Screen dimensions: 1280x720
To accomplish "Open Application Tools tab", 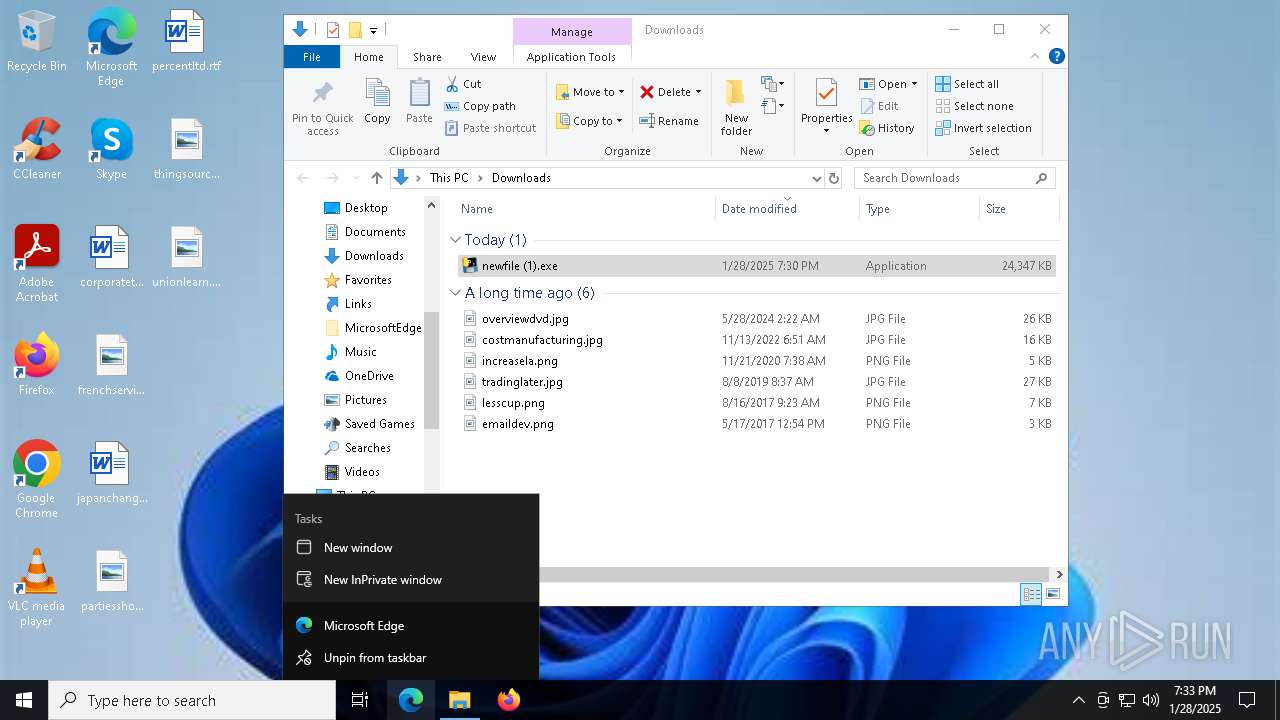I will click(571, 57).
